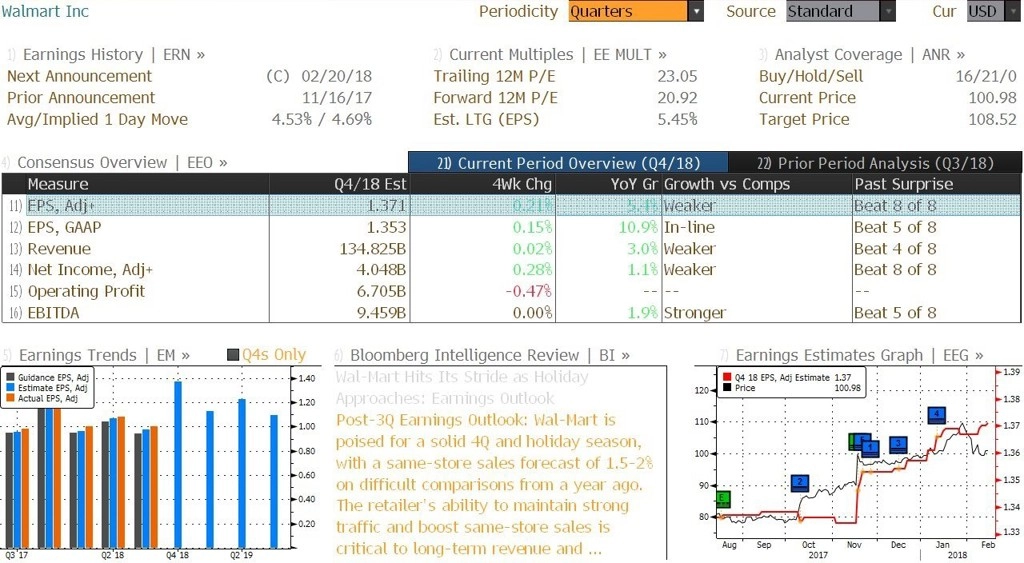Click Prior Announcement date 11/16/17
This screenshot has width=1024, height=563.
point(336,98)
